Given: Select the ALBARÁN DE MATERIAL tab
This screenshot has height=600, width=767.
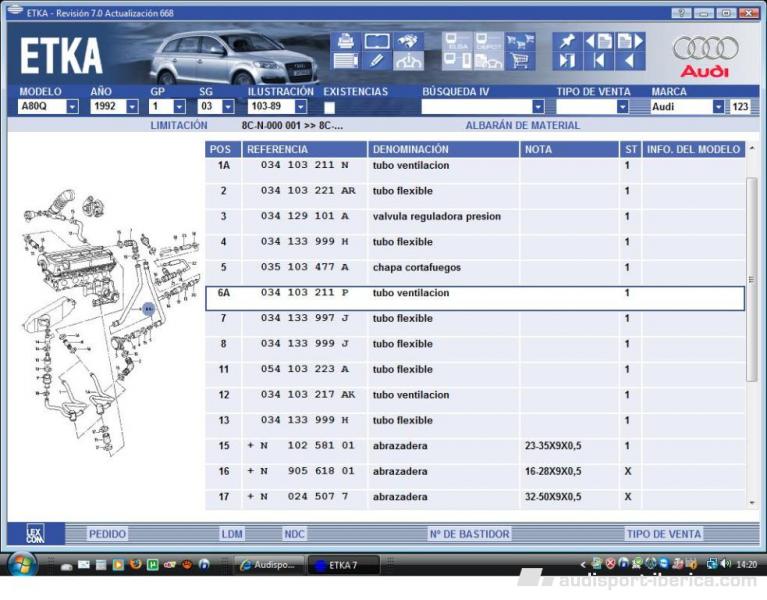Looking at the screenshot, I should click(x=522, y=126).
